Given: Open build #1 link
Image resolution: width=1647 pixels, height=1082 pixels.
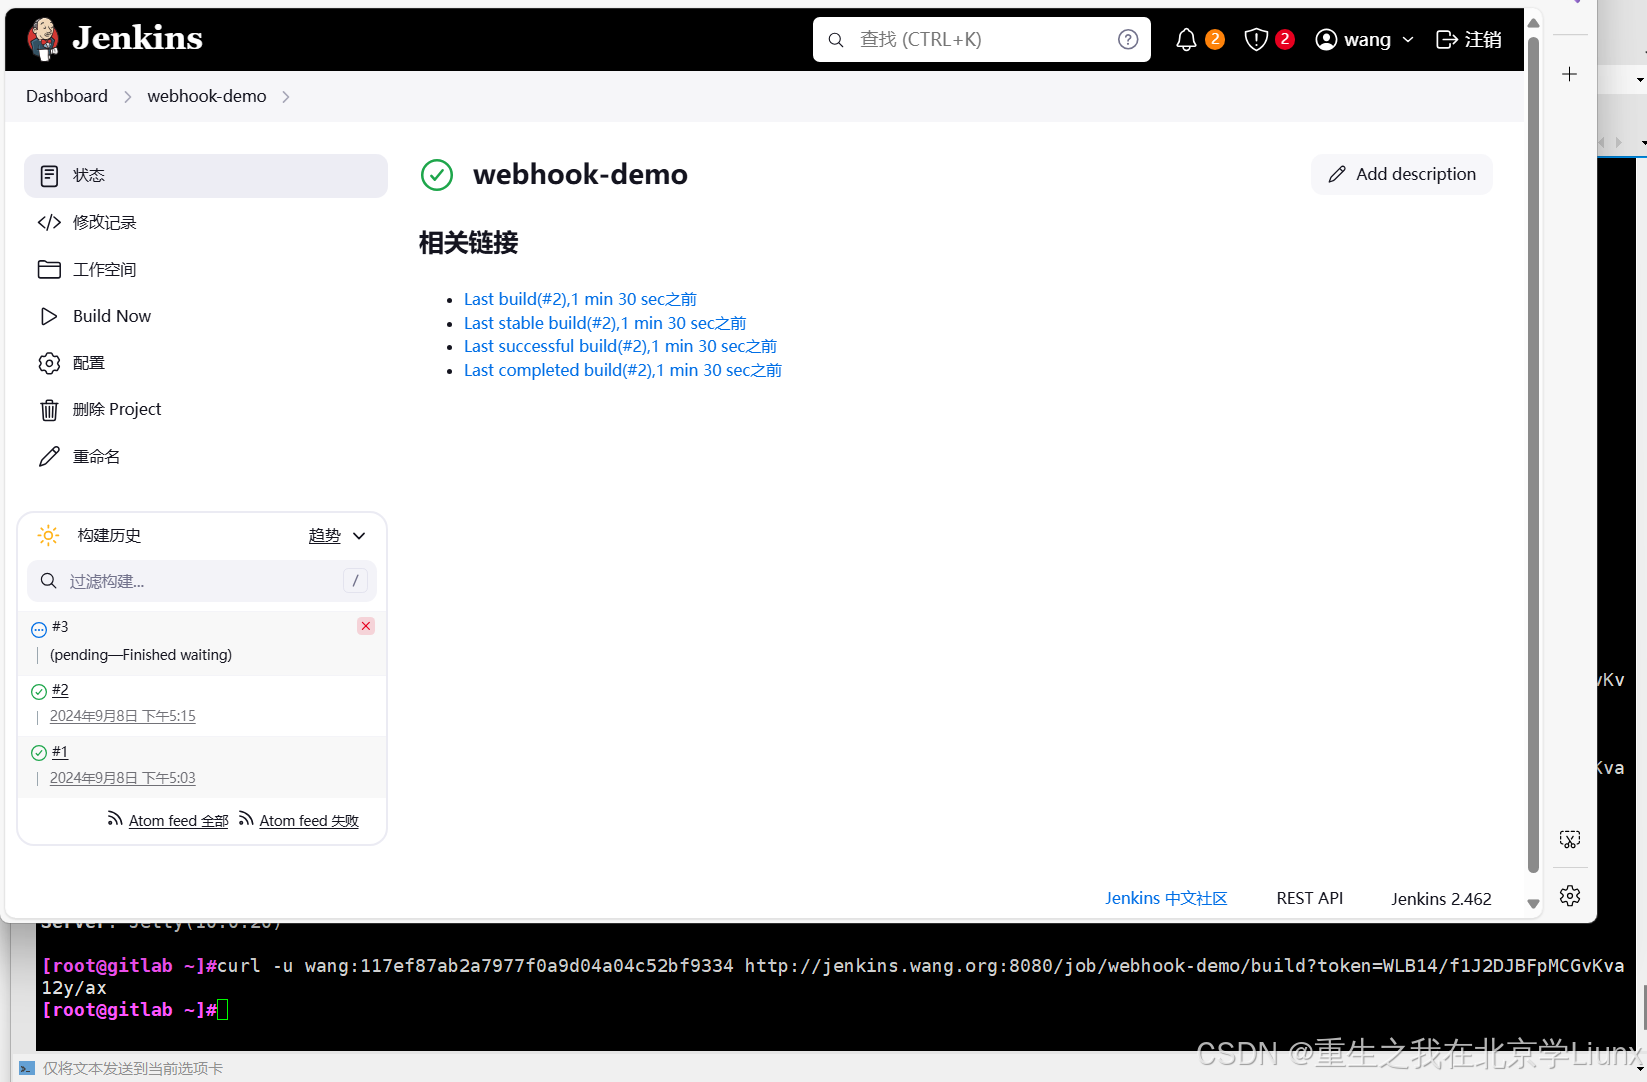Looking at the screenshot, I should coord(60,752).
